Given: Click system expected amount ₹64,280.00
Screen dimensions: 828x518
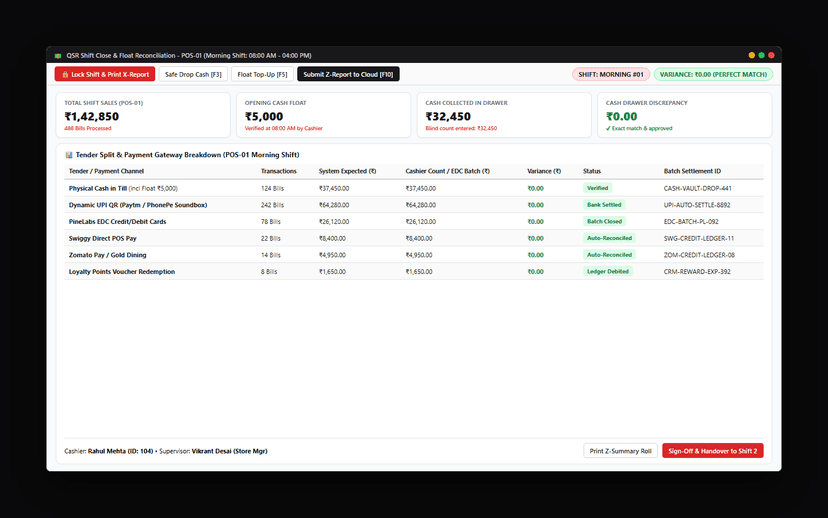Looking at the screenshot, I should pos(334,205).
